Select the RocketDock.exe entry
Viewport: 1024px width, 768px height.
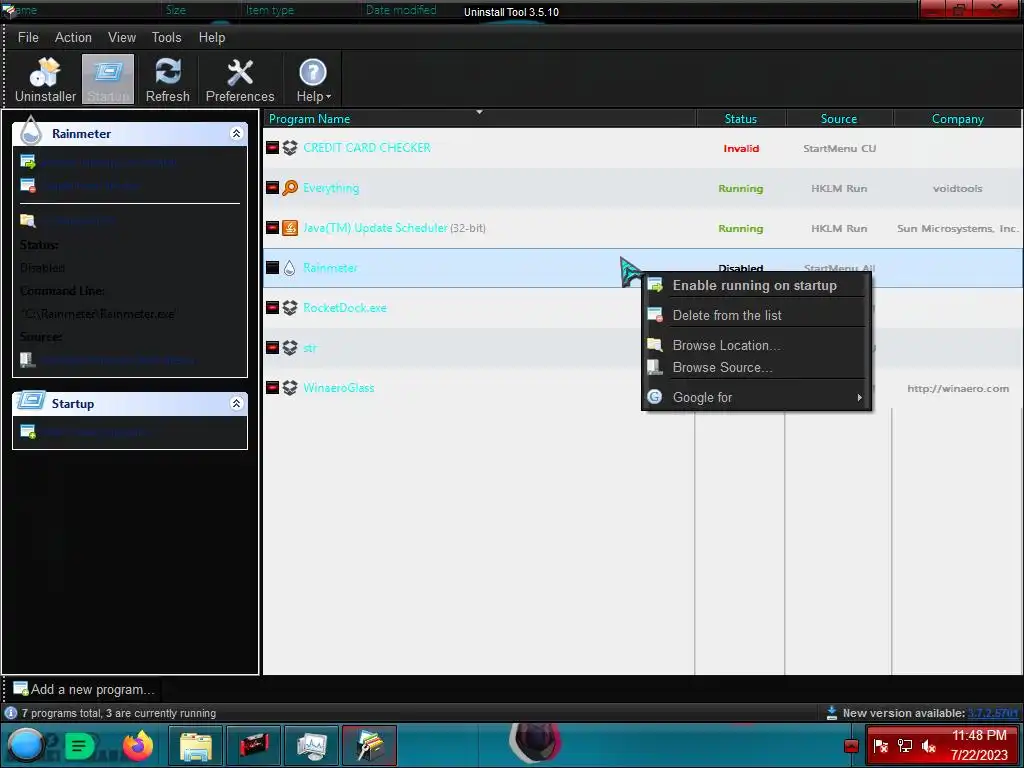pyautogui.click(x=643, y=308)
